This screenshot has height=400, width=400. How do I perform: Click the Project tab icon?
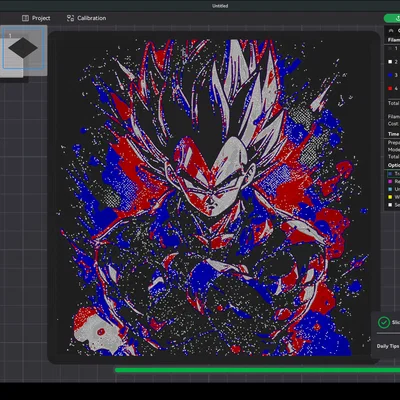coord(25,18)
